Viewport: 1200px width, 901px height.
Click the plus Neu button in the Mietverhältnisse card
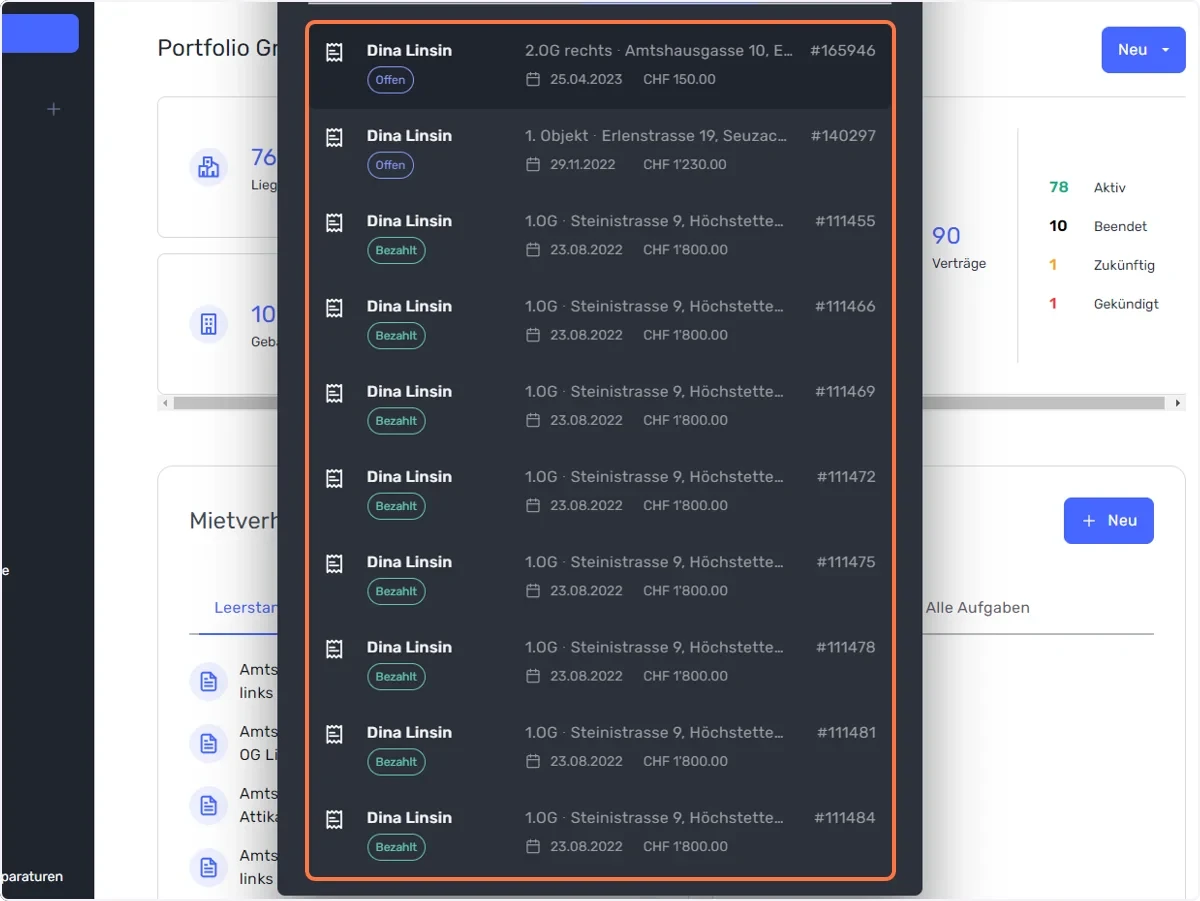1109,521
